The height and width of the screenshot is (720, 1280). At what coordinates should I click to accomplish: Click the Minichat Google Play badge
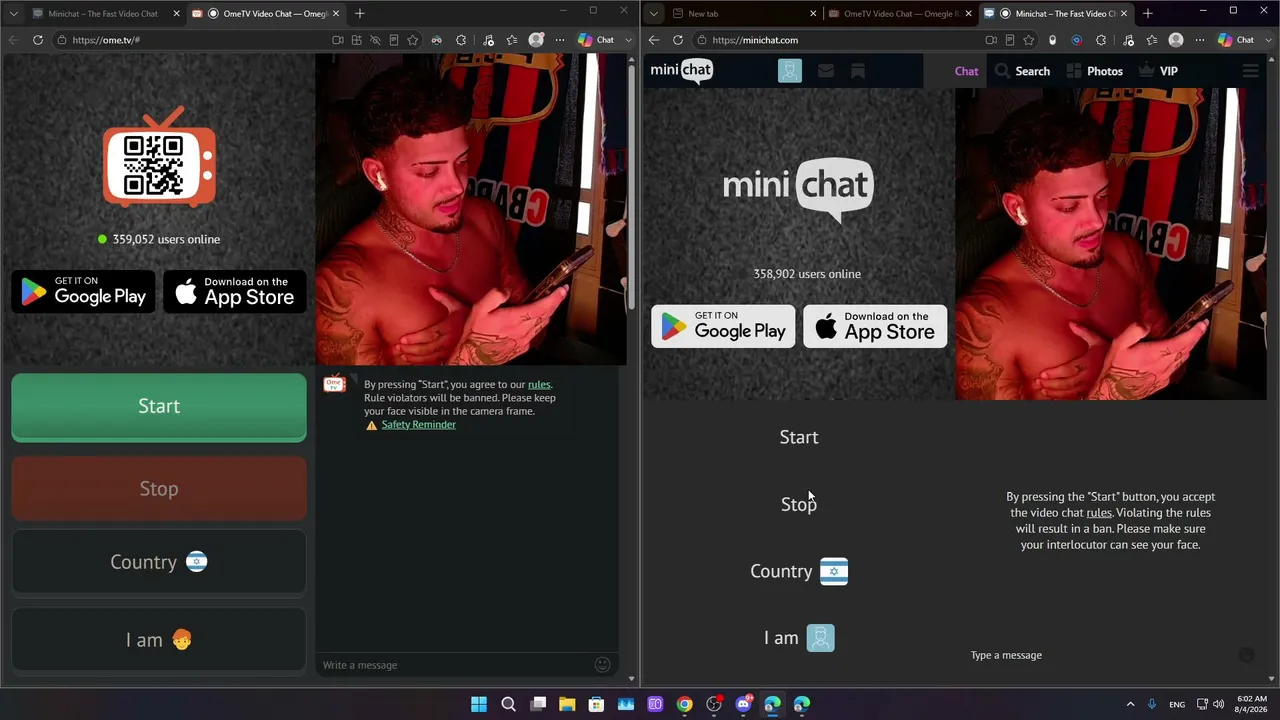point(723,326)
